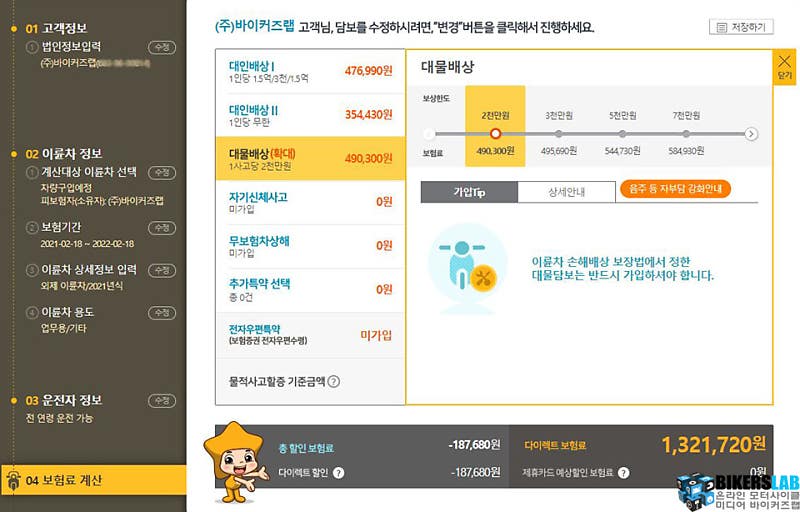
Task: Click the scooter repair illustration icon
Action: click(468, 268)
